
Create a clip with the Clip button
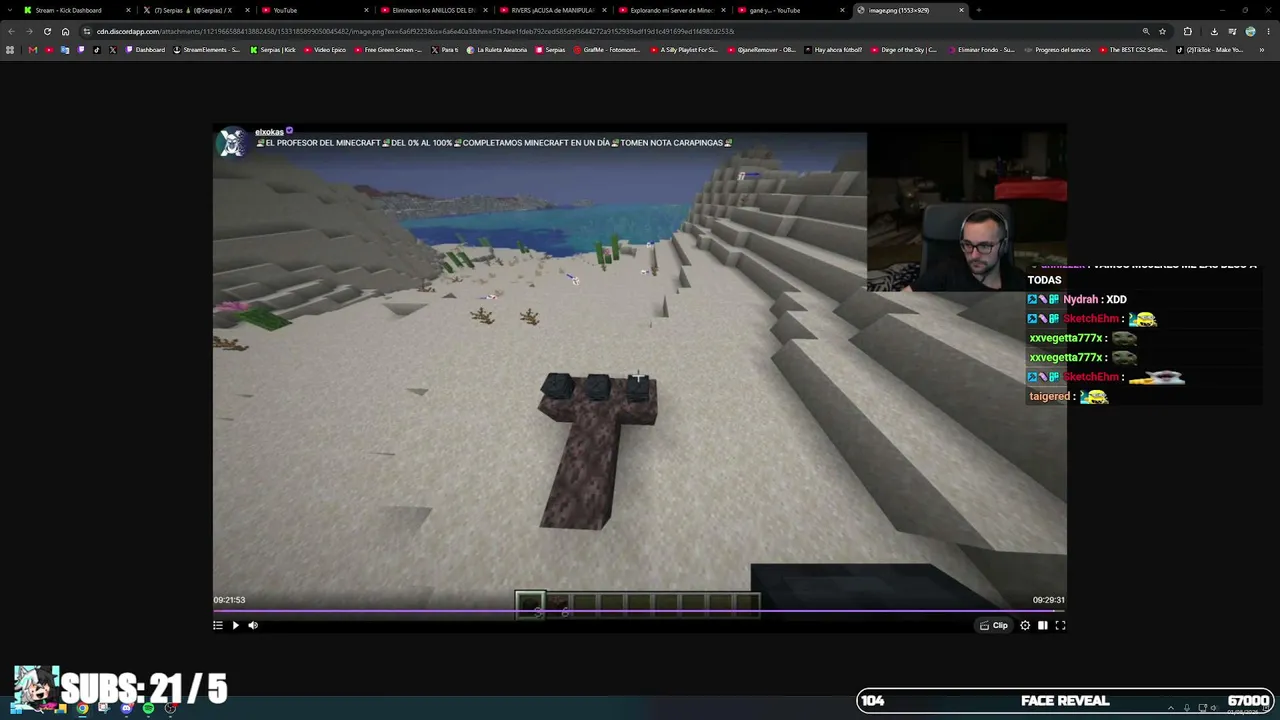click(x=994, y=625)
